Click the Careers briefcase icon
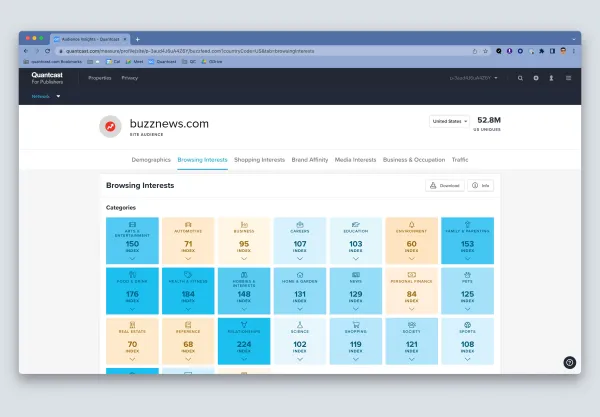600x417 pixels. pyautogui.click(x=300, y=225)
